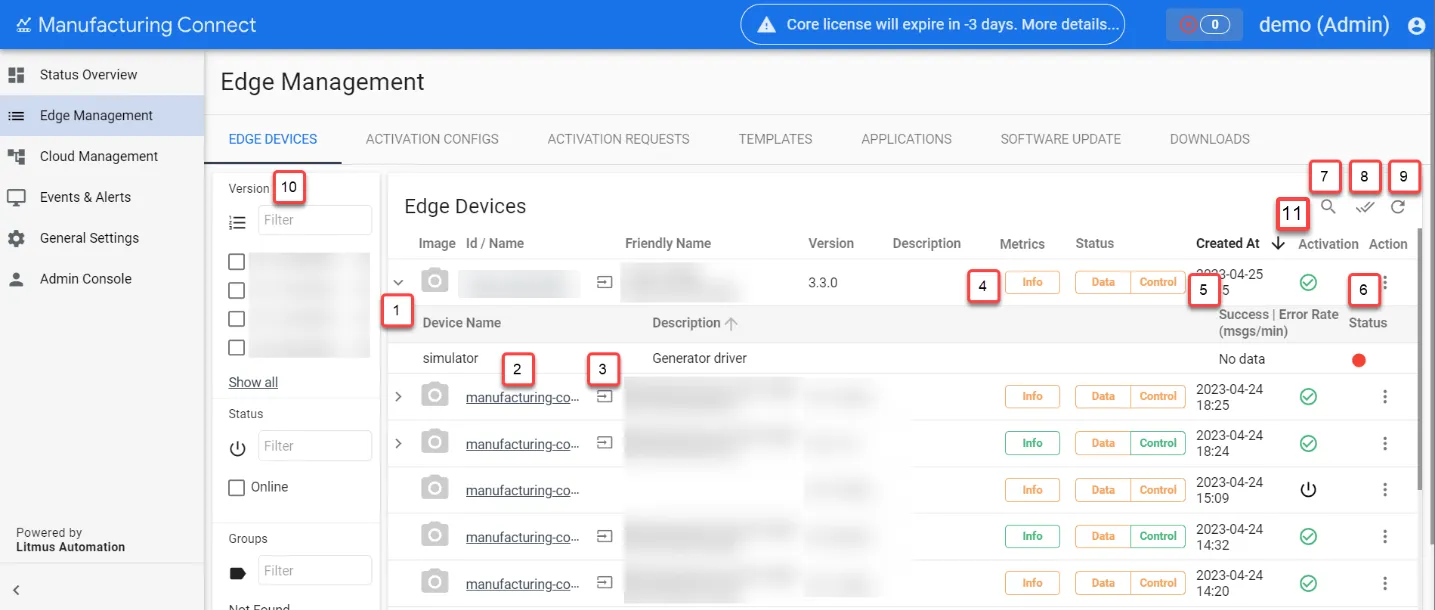This screenshot has width=1435, height=610.
Task: Click the version list icon beside the Filter
Action: coord(238,222)
